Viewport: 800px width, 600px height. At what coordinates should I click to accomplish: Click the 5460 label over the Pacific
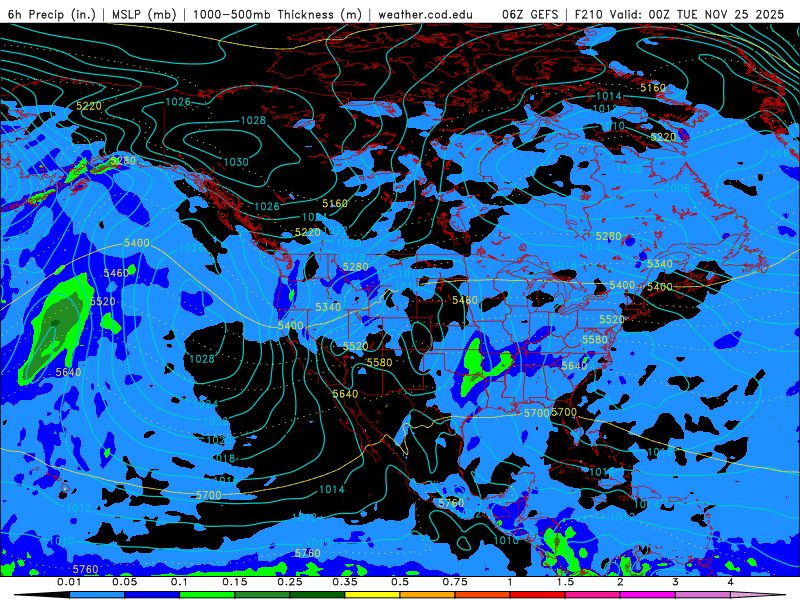[x=116, y=273]
